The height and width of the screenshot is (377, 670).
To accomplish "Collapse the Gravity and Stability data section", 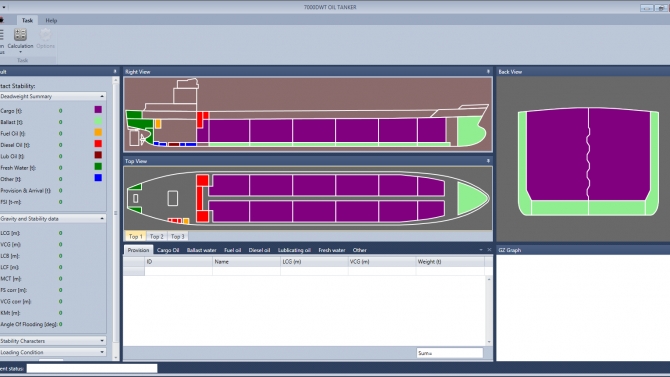I will click(x=102, y=219).
